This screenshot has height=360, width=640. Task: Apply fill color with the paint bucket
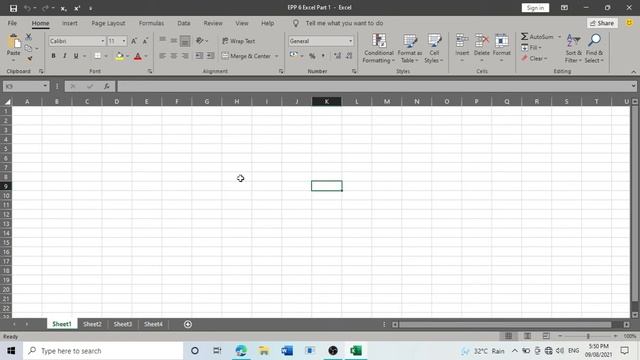point(120,56)
